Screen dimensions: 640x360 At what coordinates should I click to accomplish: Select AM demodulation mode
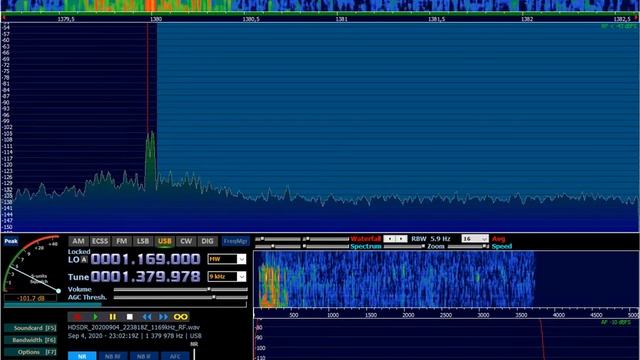coord(78,241)
